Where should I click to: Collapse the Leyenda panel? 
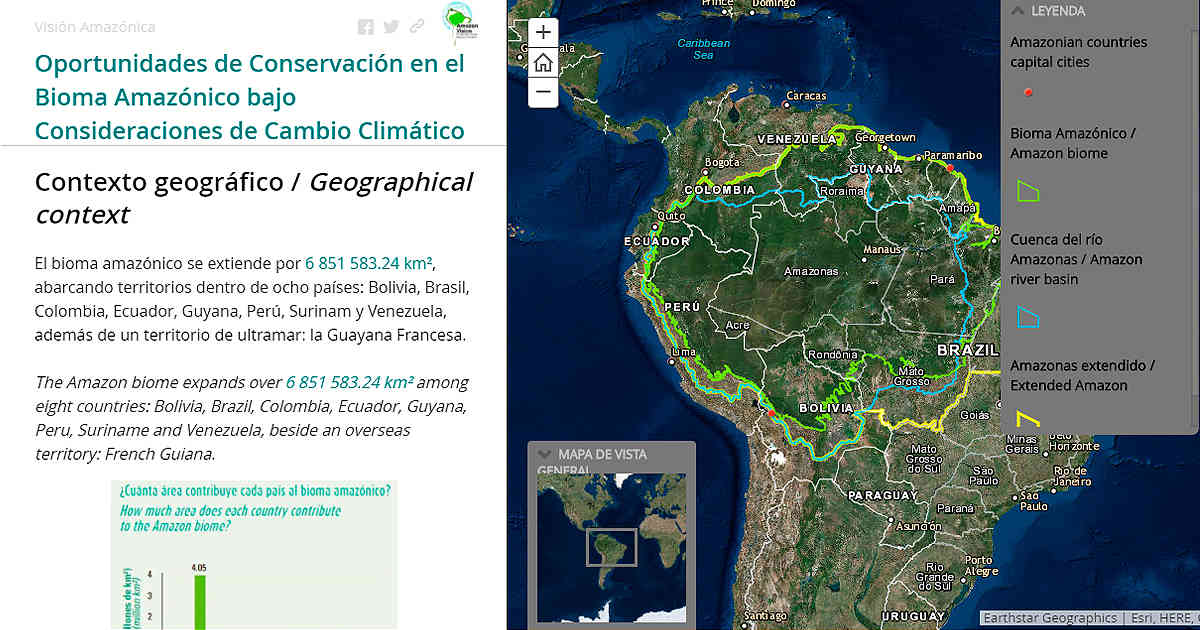tap(1018, 11)
